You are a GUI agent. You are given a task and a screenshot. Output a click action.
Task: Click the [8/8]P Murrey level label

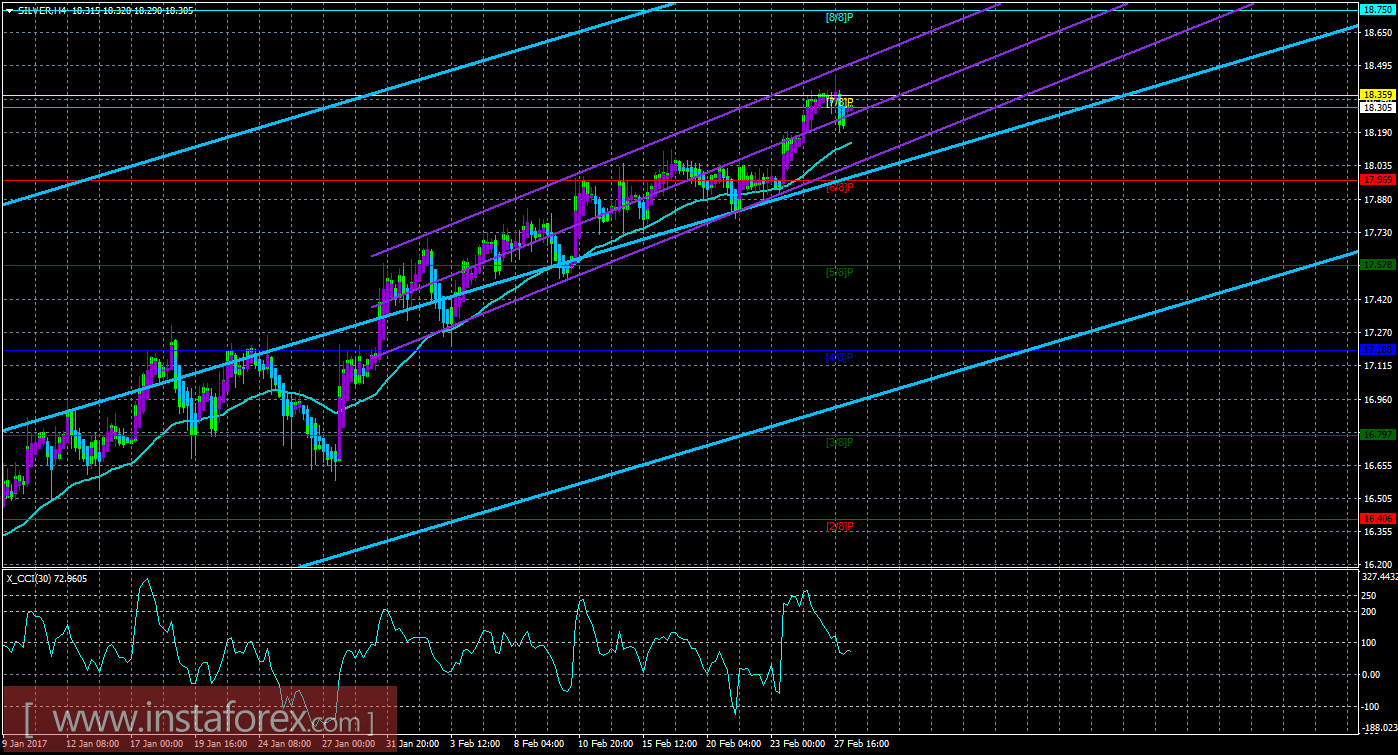[839, 18]
